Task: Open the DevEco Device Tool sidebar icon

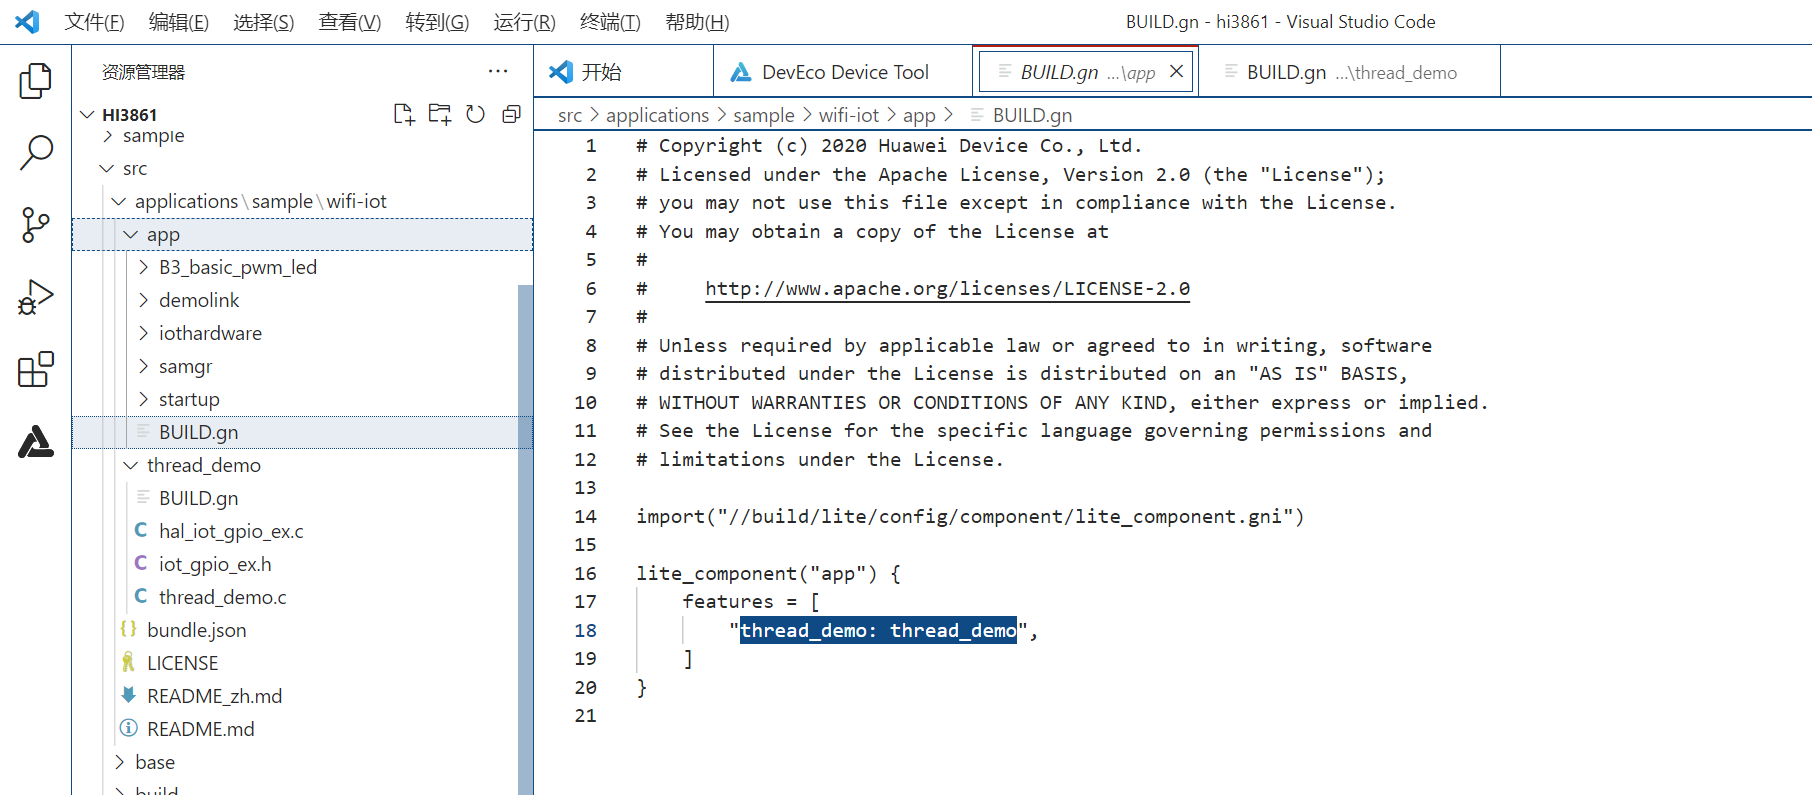Action: pos(36,441)
